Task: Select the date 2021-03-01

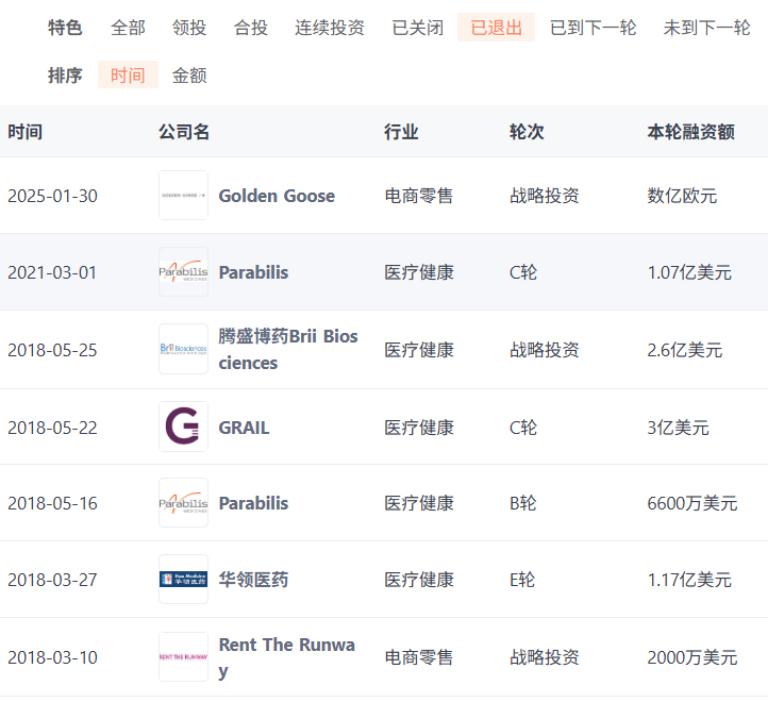Action: click(x=52, y=272)
